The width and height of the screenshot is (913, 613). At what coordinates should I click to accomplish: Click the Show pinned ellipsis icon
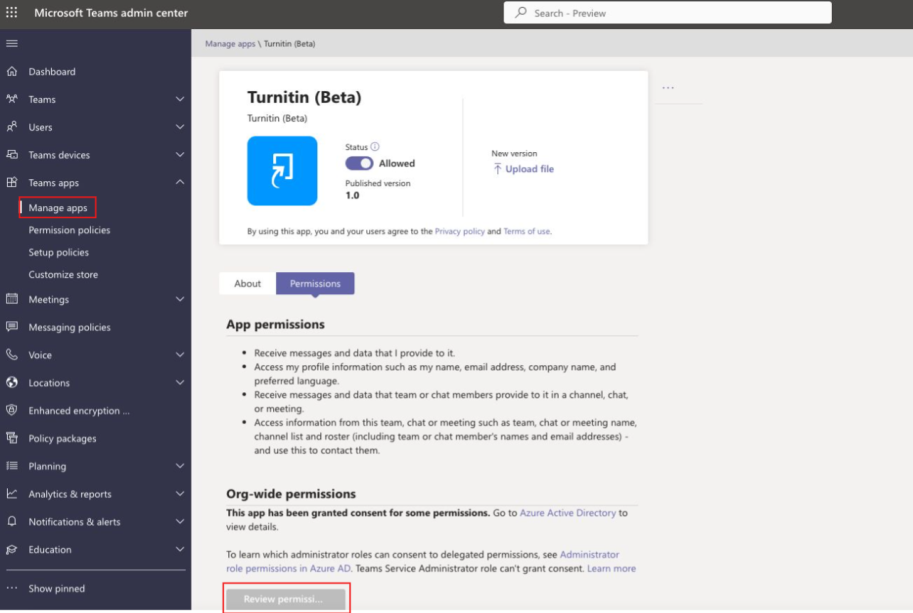pos(12,588)
